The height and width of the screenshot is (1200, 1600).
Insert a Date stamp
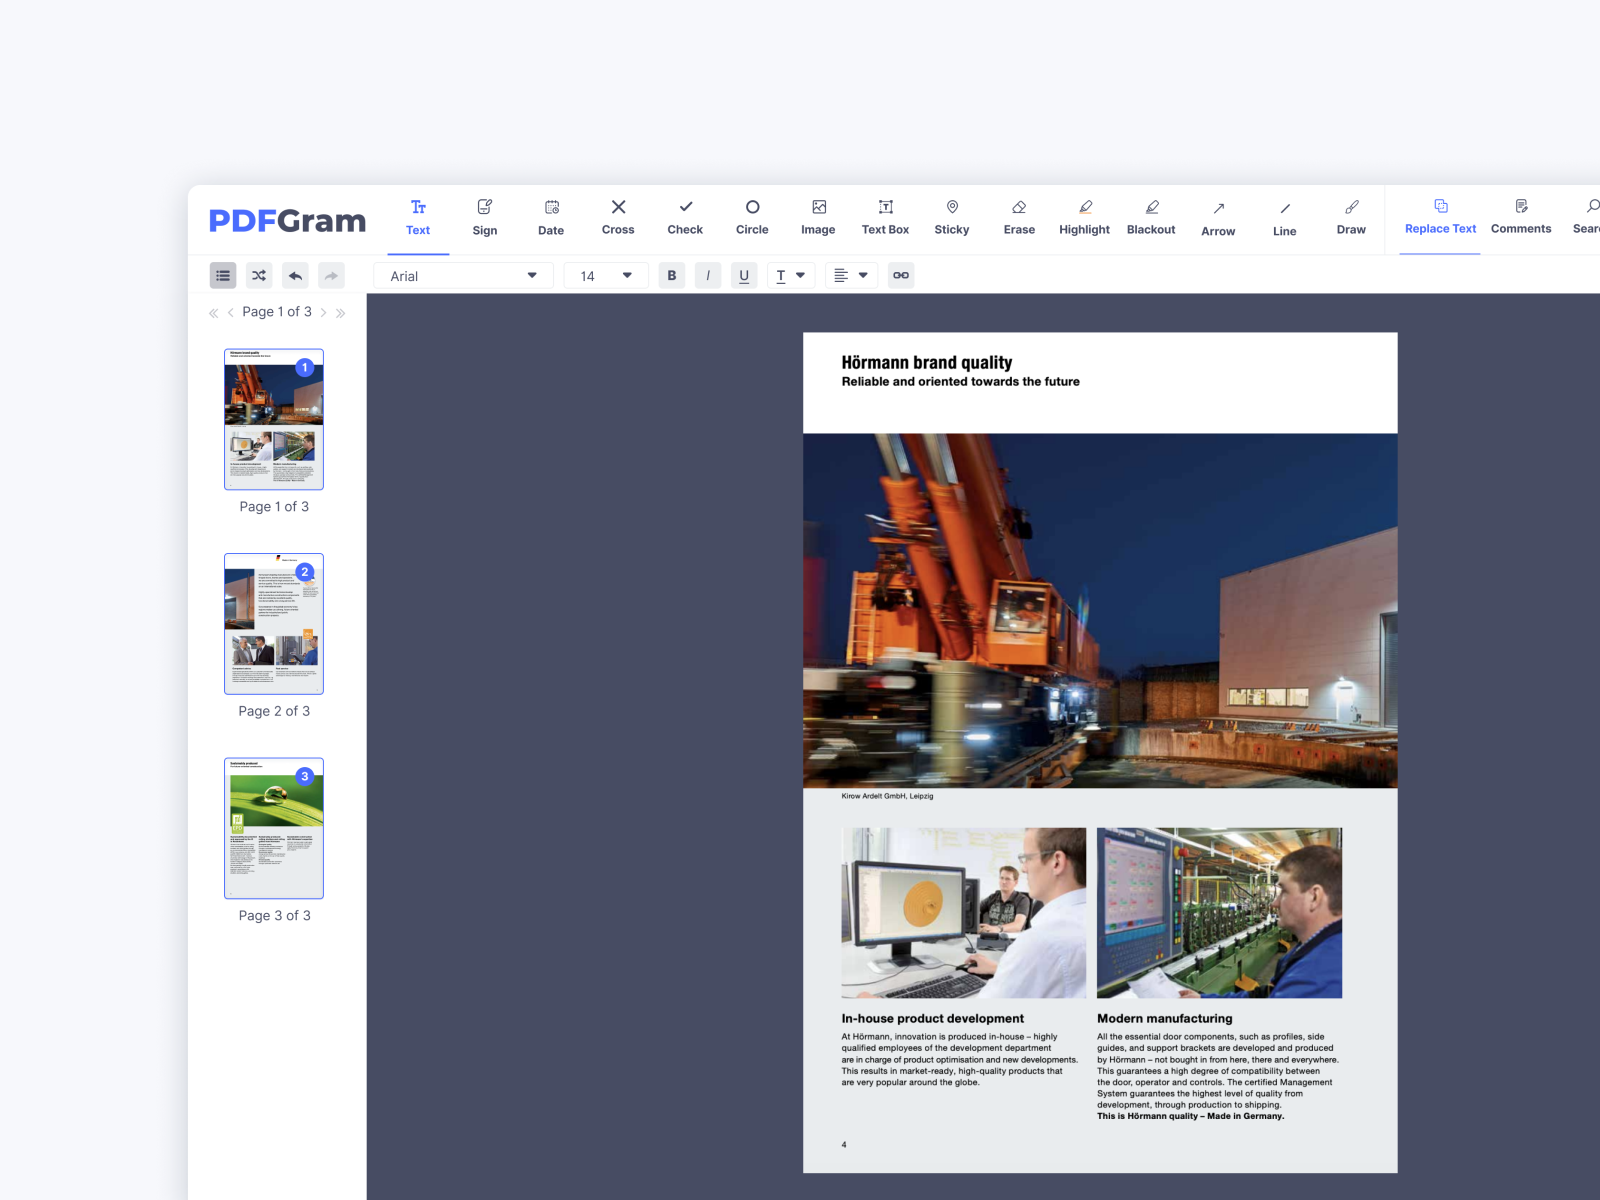point(551,217)
